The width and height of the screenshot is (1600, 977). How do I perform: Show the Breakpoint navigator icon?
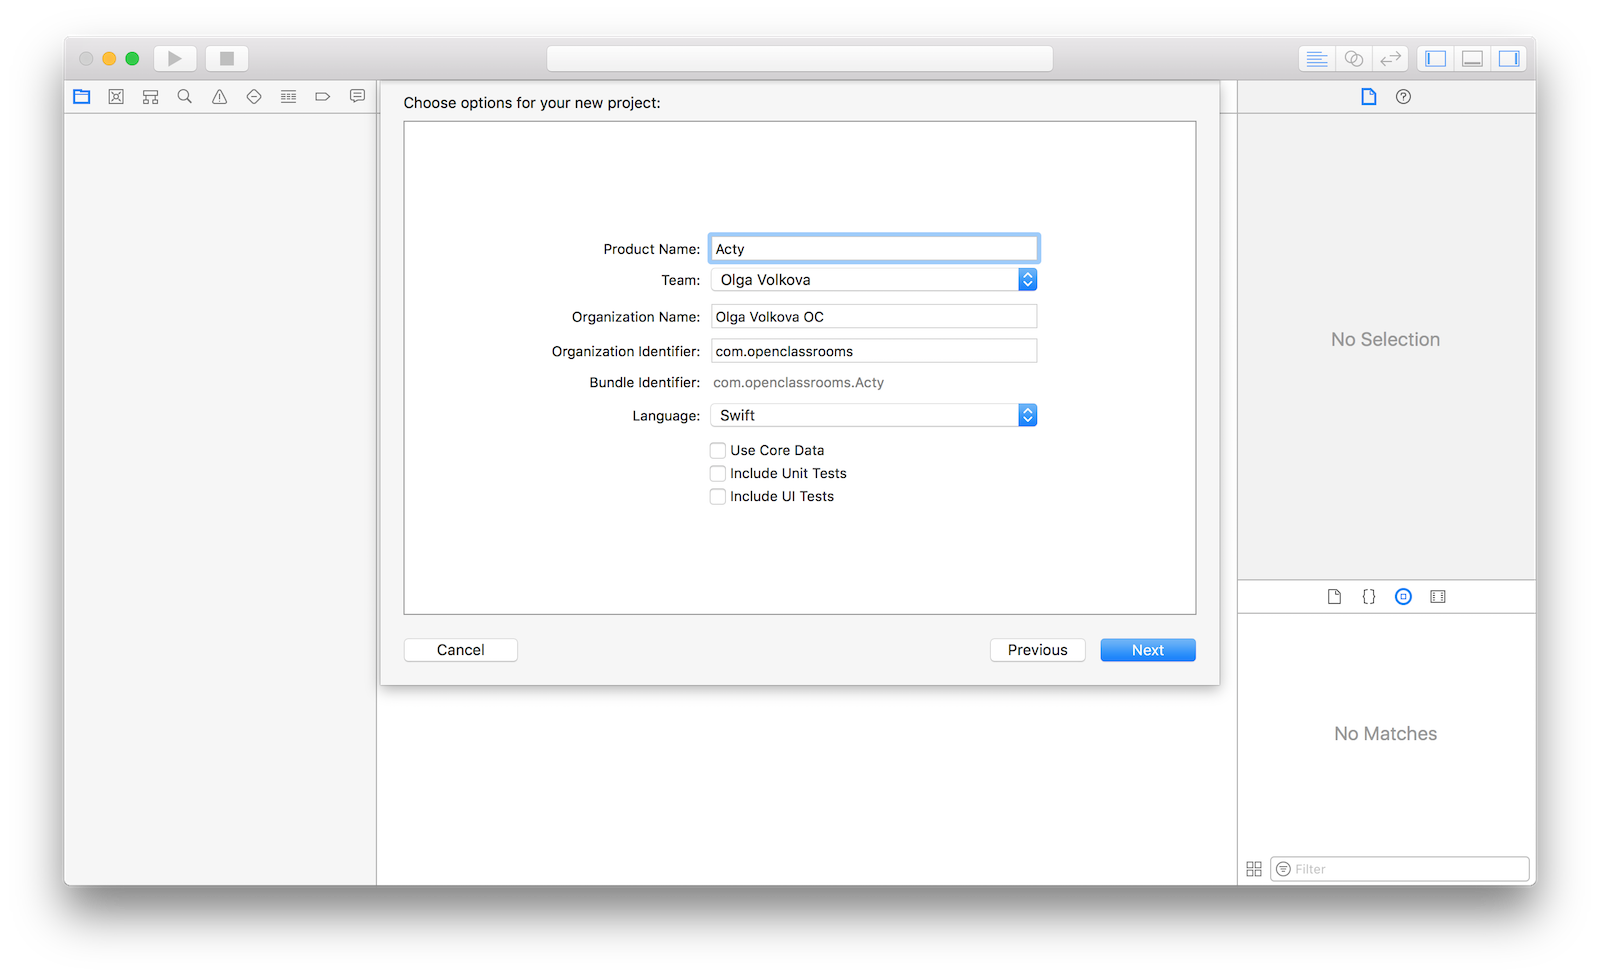(x=322, y=97)
